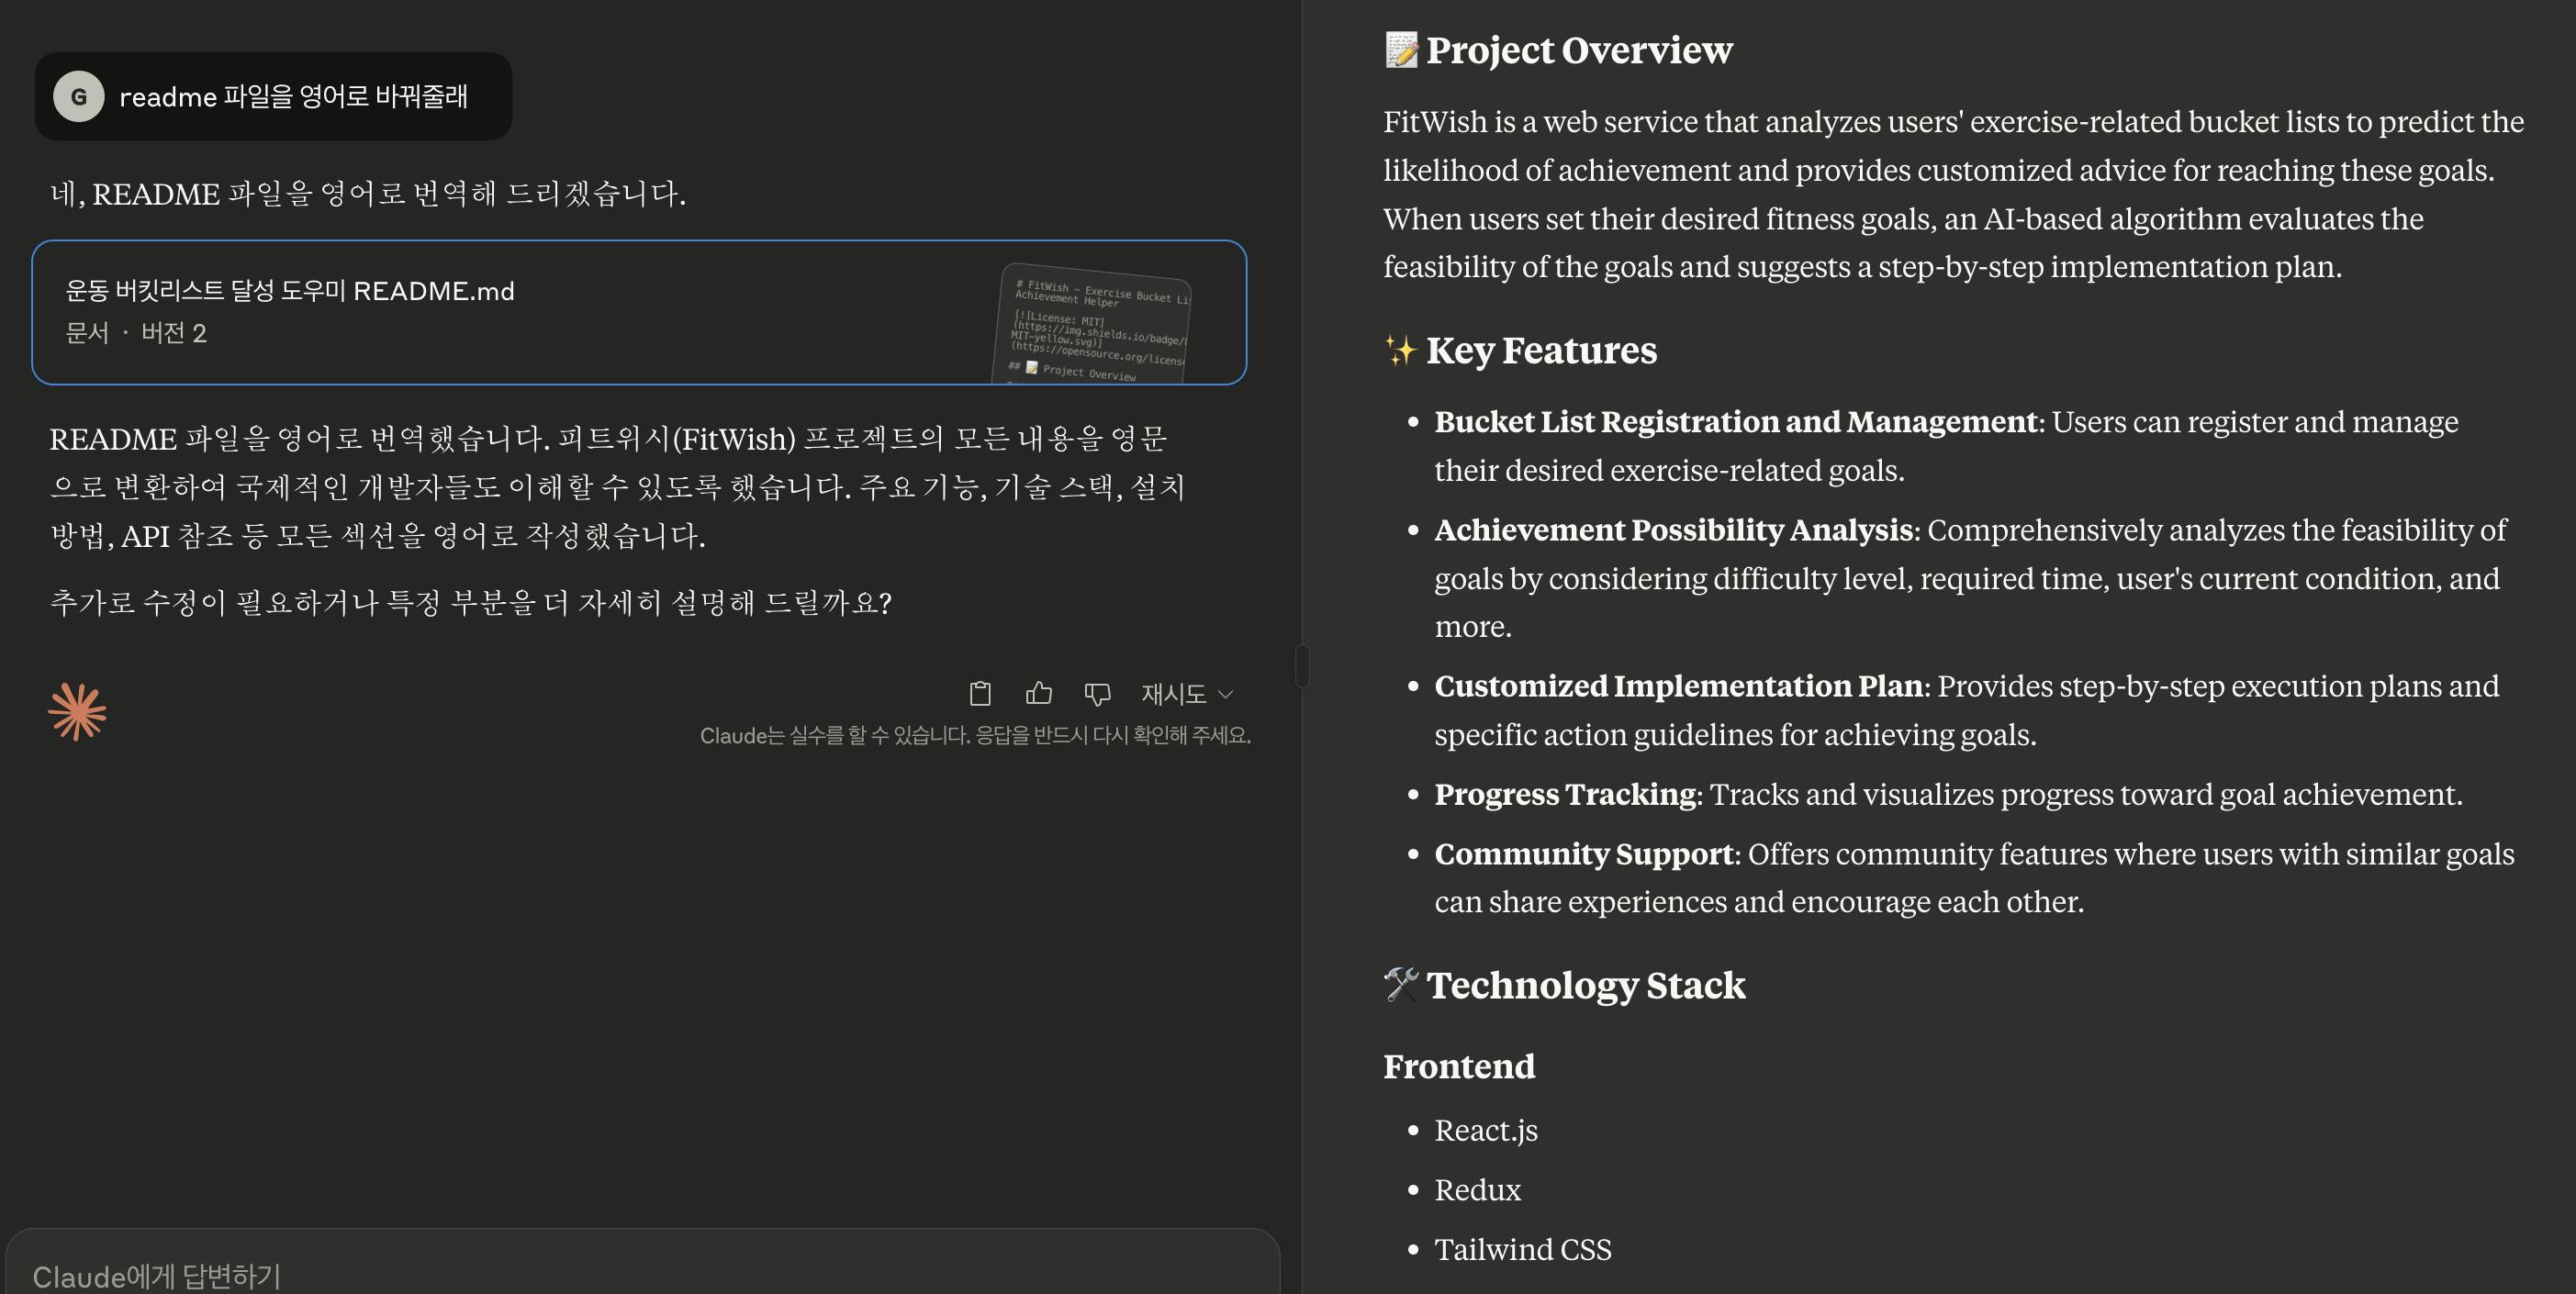The width and height of the screenshot is (2576, 1294).
Task: Click the chevron next to 재시도
Action: point(1226,694)
